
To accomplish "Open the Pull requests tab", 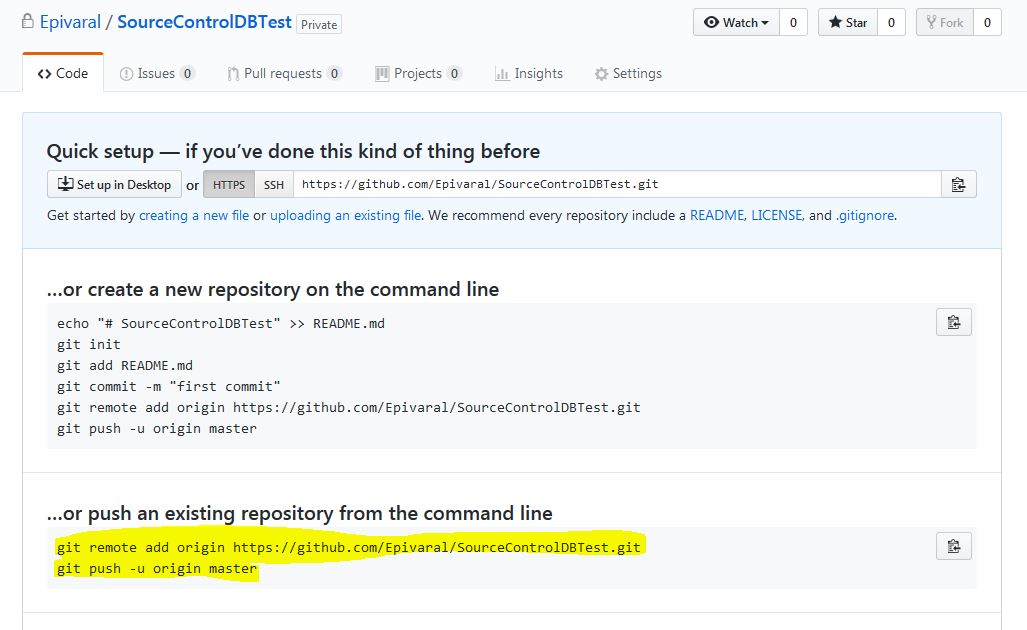I will click(x=284, y=73).
